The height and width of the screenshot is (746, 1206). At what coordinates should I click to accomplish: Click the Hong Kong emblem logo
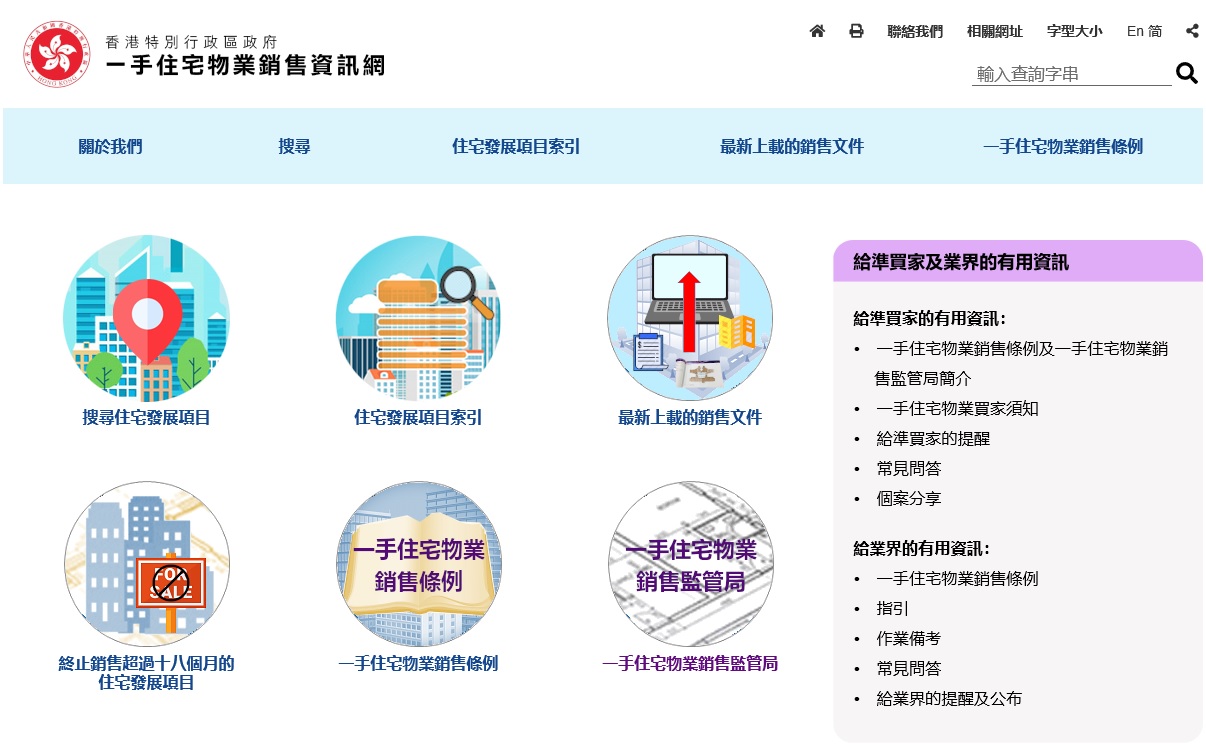(x=58, y=53)
